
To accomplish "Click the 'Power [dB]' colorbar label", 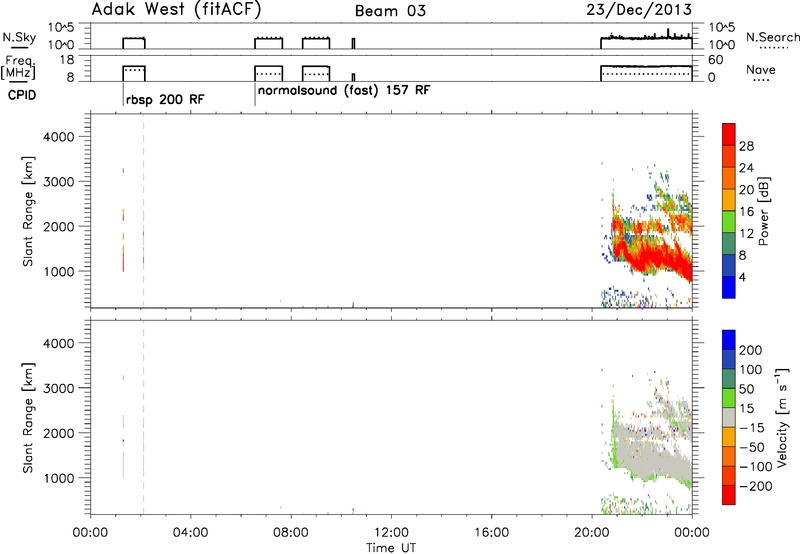I will 763,211.
